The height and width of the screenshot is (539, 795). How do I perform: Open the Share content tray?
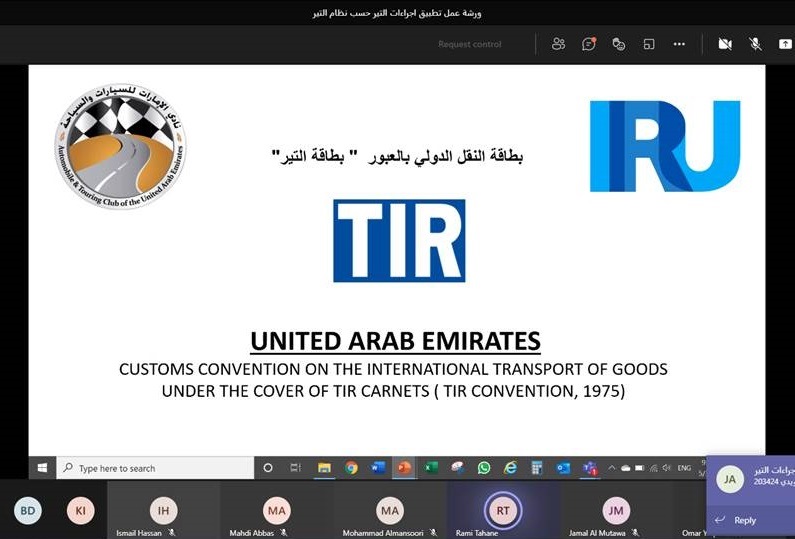point(785,44)
